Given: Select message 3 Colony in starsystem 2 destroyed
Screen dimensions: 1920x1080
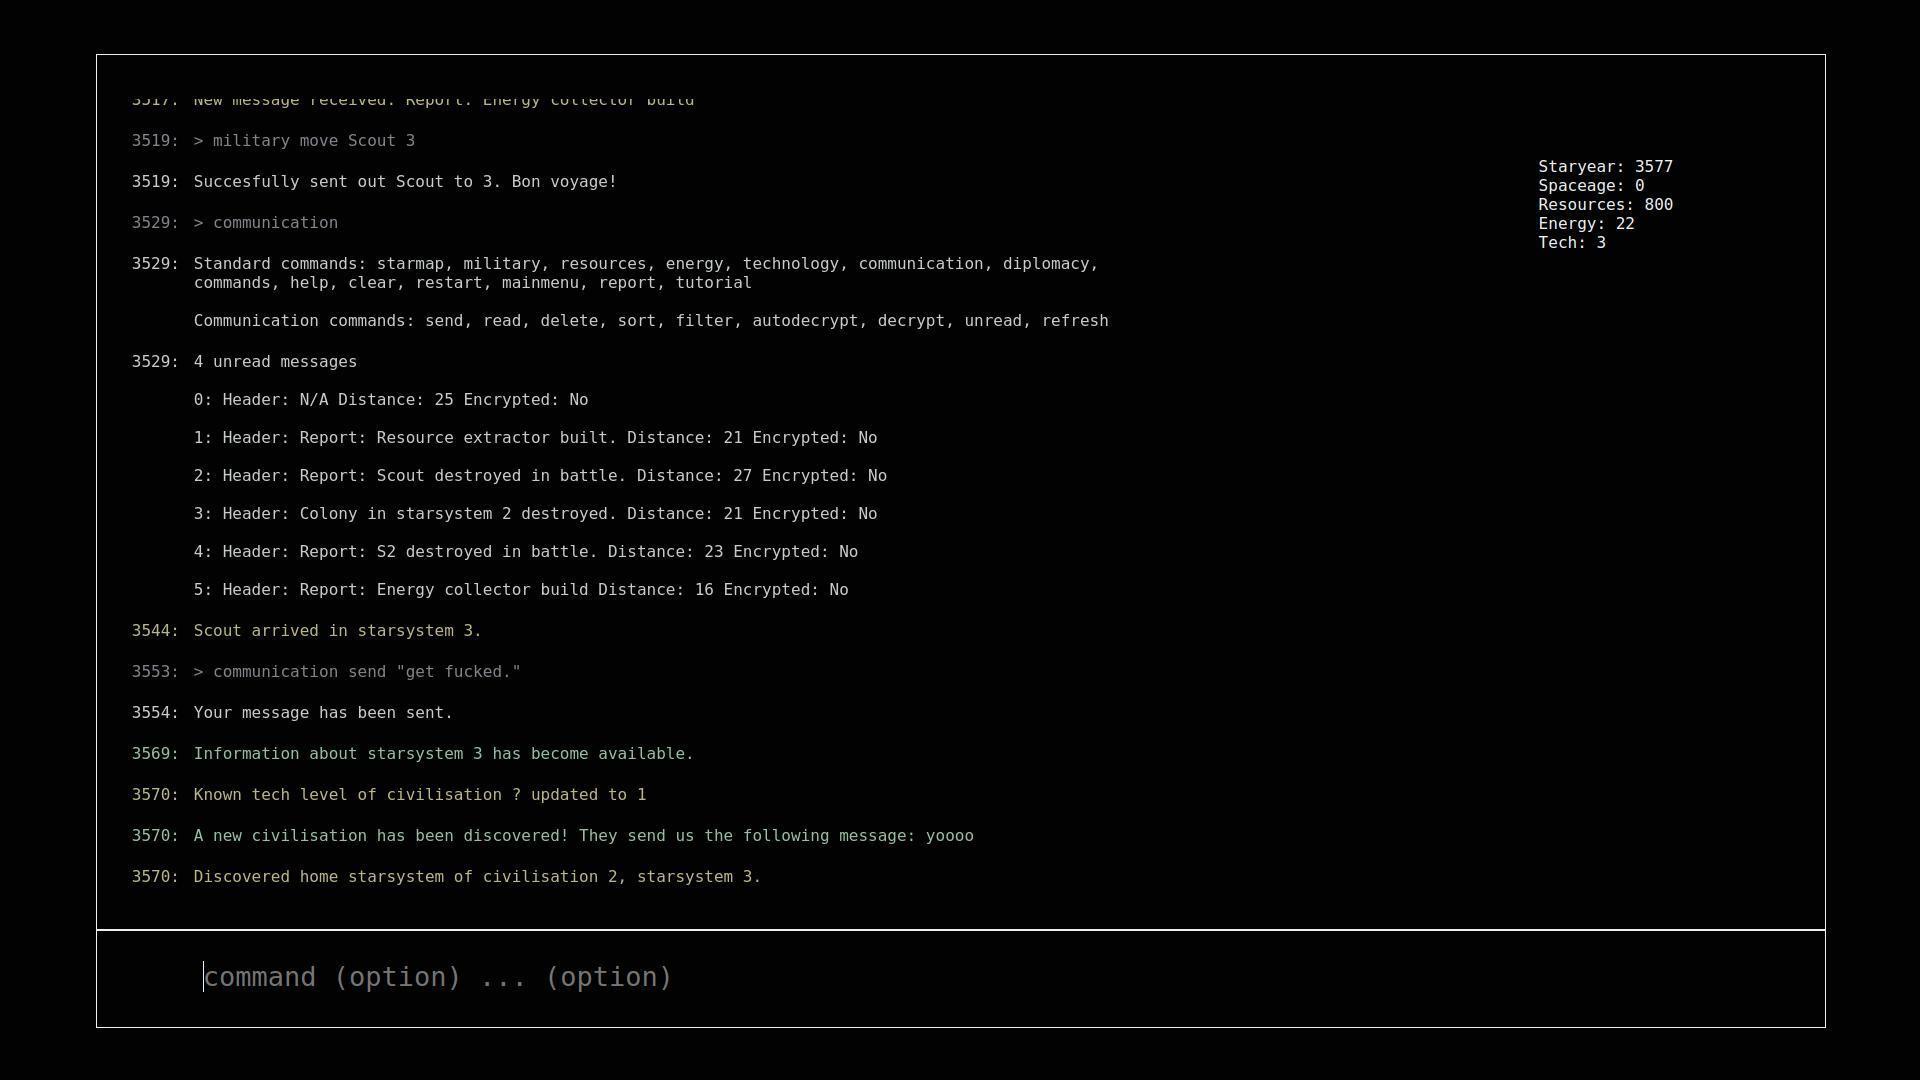Looking at the screenshot, I should coord(535,514).
